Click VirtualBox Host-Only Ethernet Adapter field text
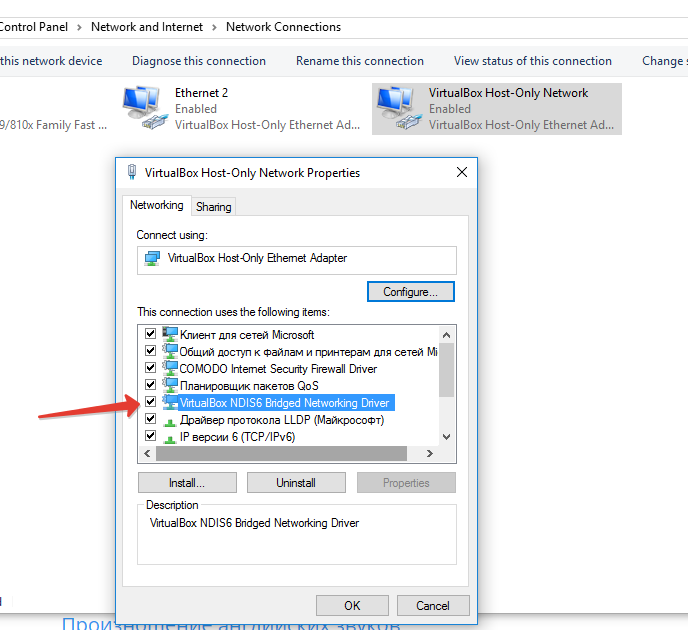This screenshot has height=630, width=688. pos(257,258)
